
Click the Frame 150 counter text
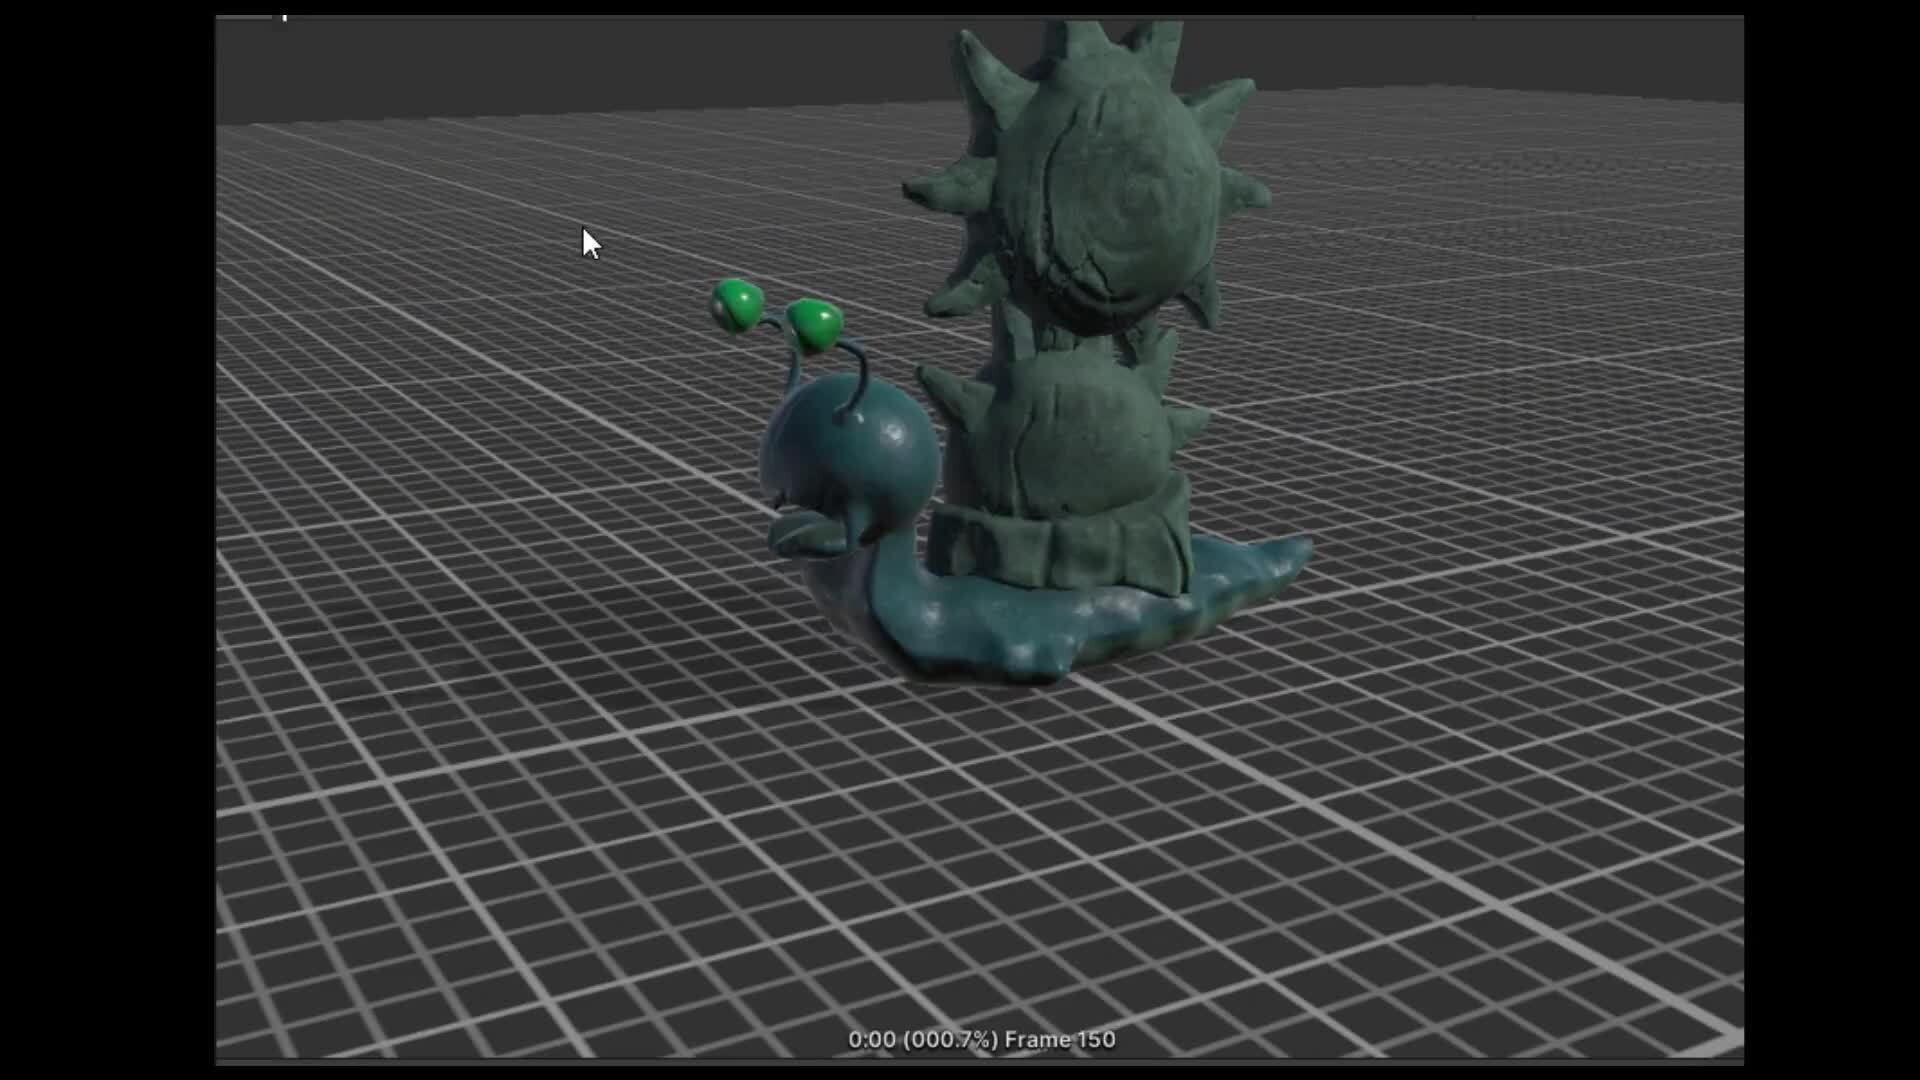point(1060,1040)
